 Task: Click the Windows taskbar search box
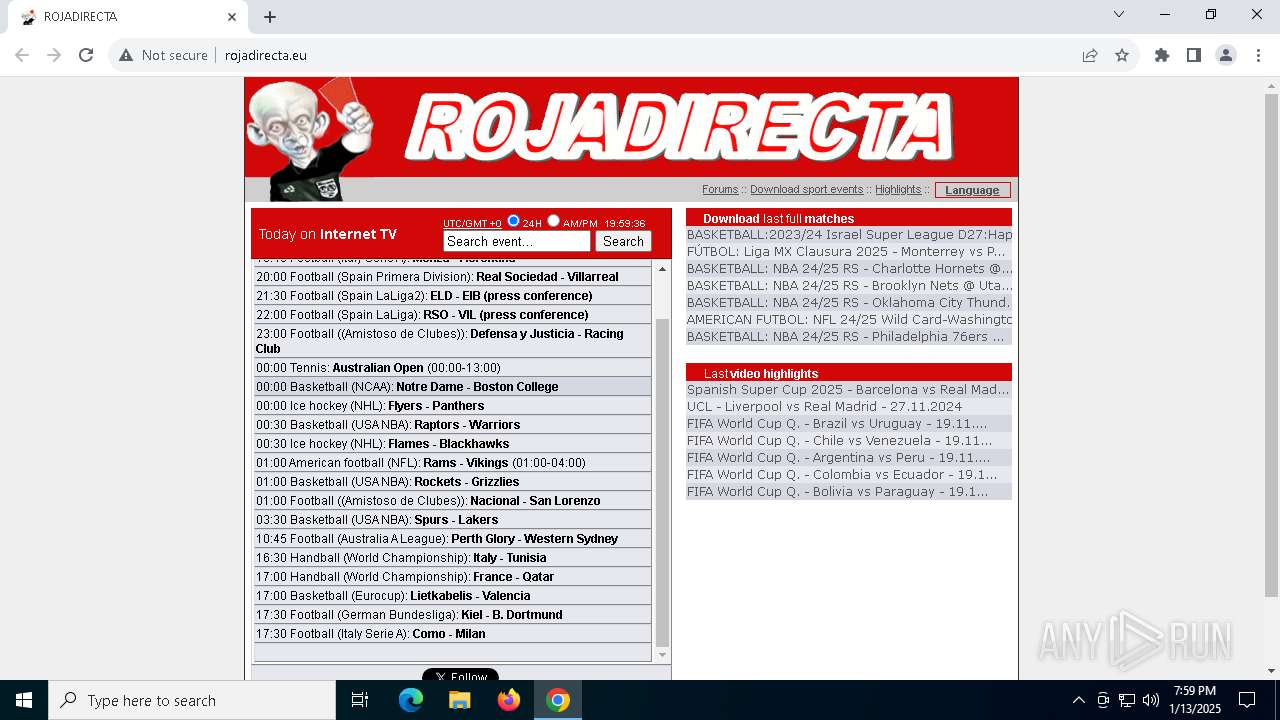pyautogui.click(x=192, y=700)
